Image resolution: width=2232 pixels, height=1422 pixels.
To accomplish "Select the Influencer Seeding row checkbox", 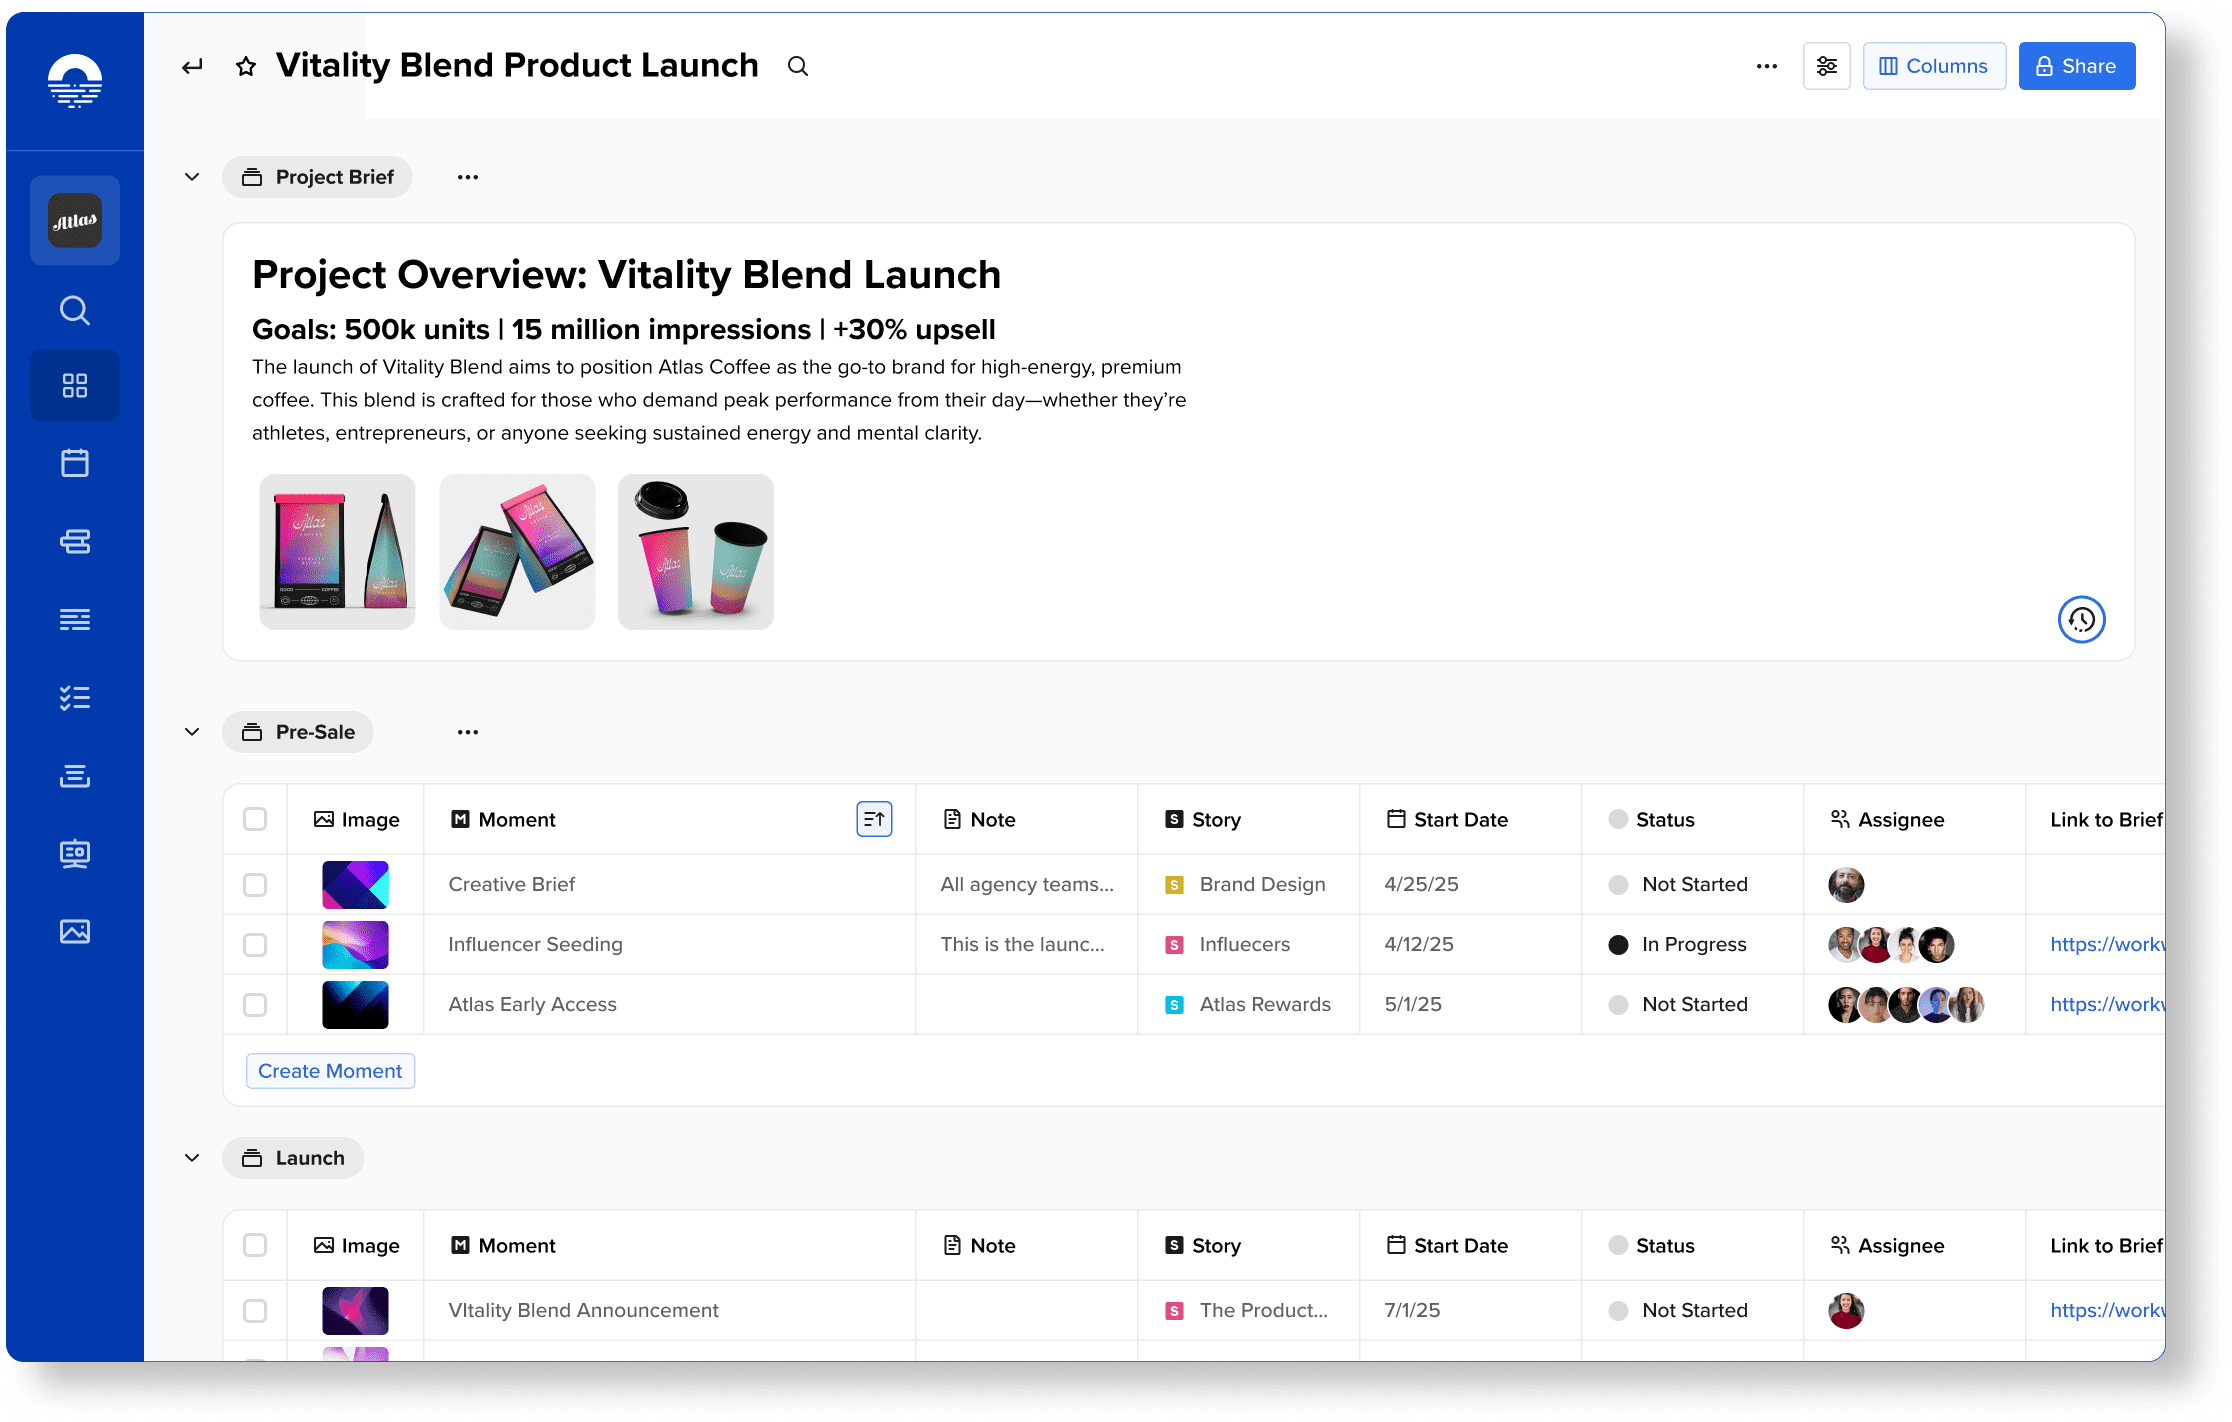I will (x=255, y=945).
